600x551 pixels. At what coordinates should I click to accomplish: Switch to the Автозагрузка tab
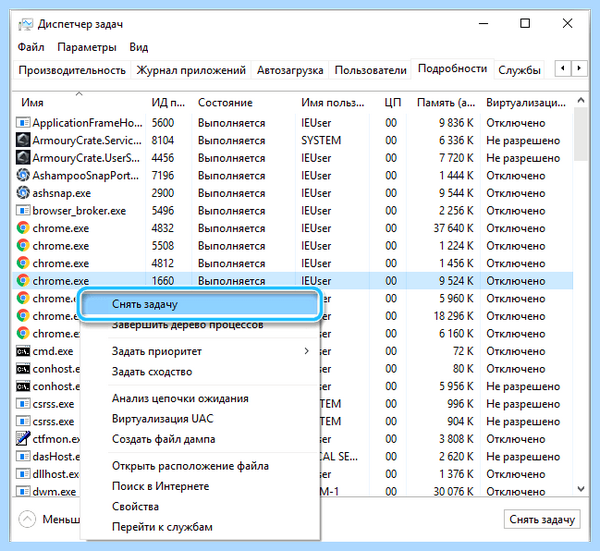(x=290, y=70)
